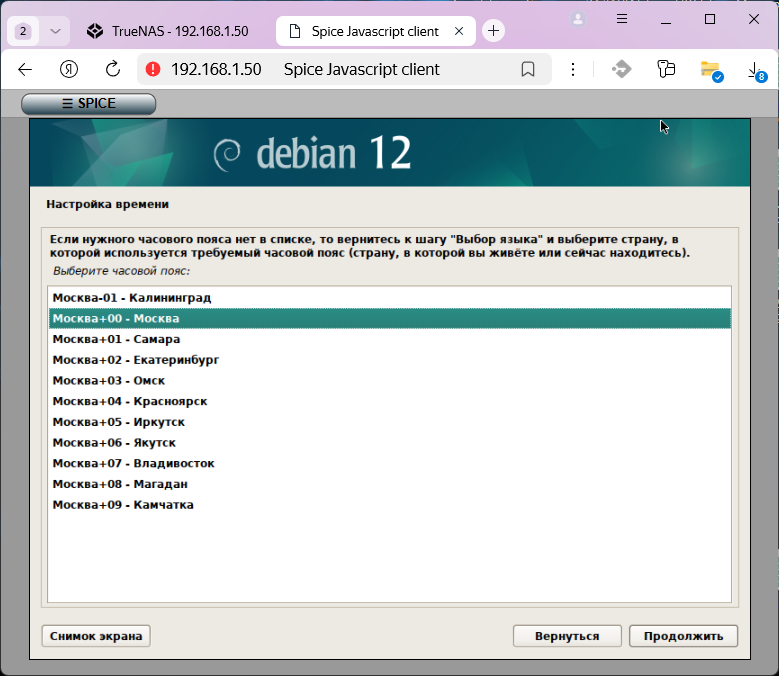Select timezone Москва-01 - Калининград
Image resolution: width=779 pixels, height=676 pixels.
coord(390,298)
